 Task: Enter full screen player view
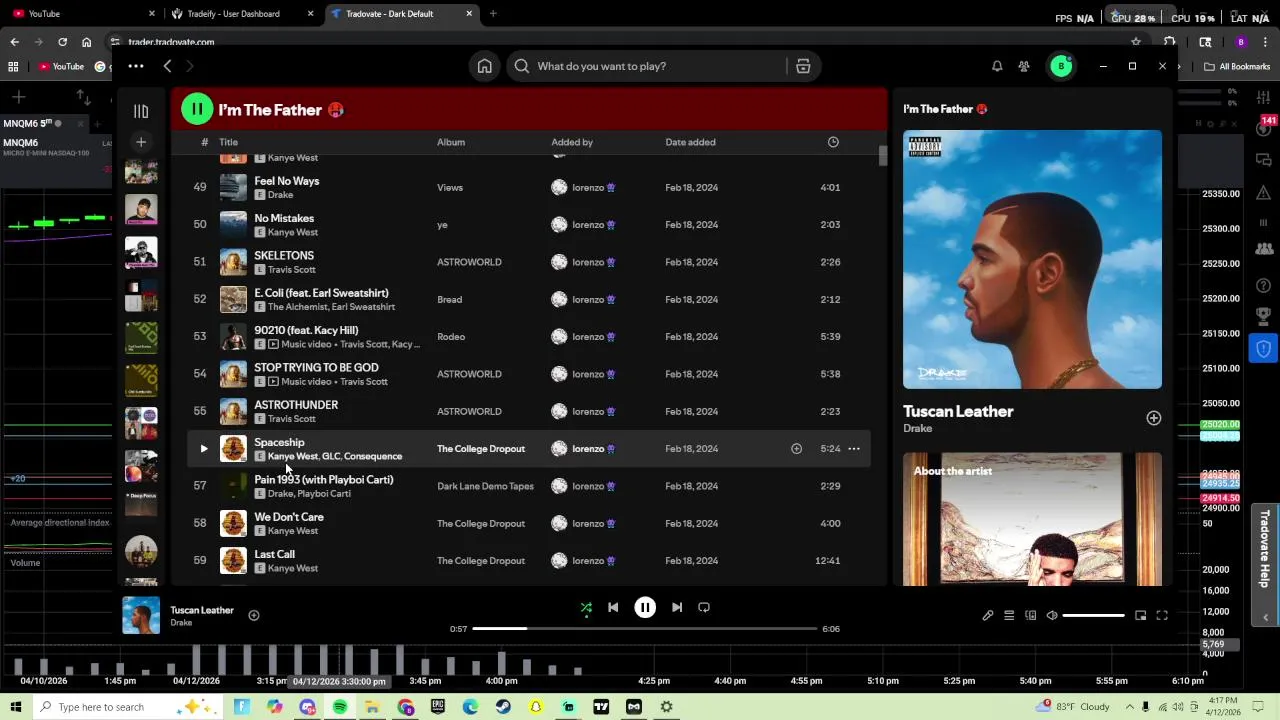1162,616
